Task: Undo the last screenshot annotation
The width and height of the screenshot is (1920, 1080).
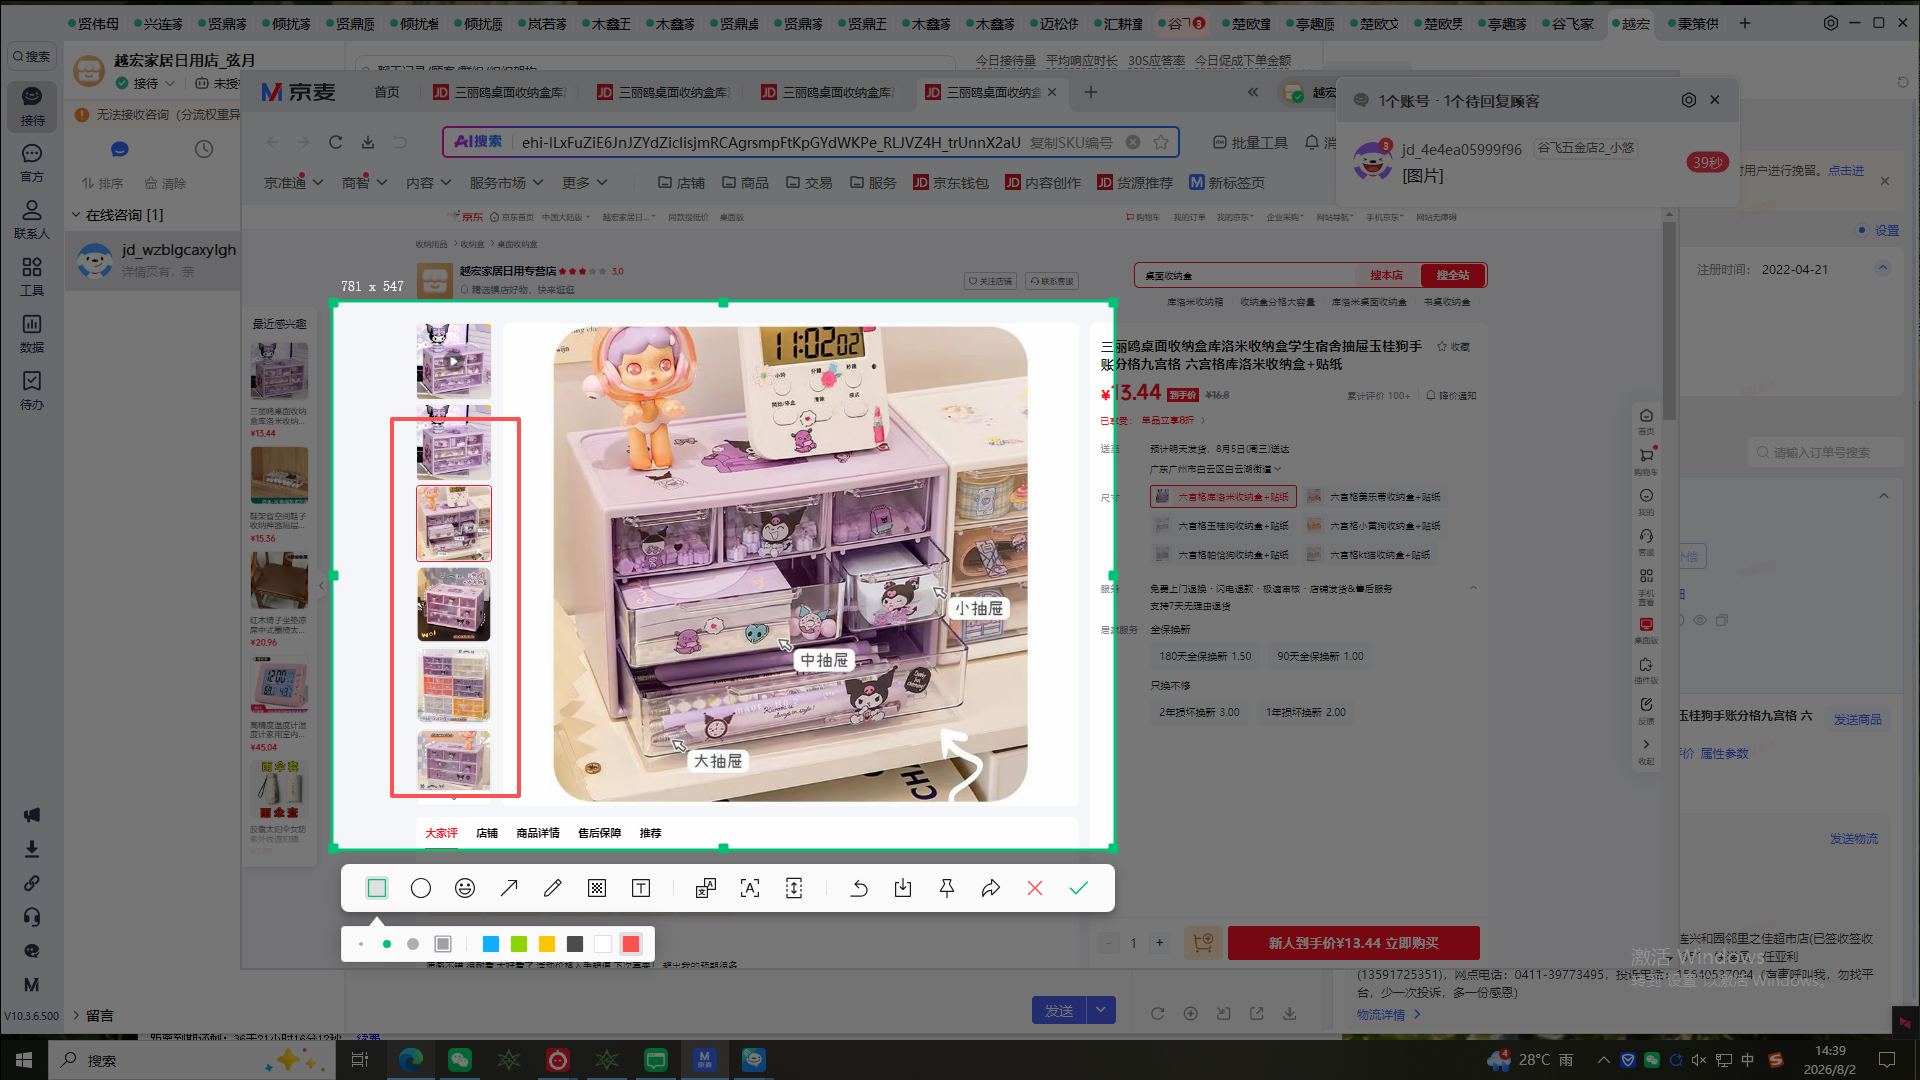Action: (x=859, y=888)
